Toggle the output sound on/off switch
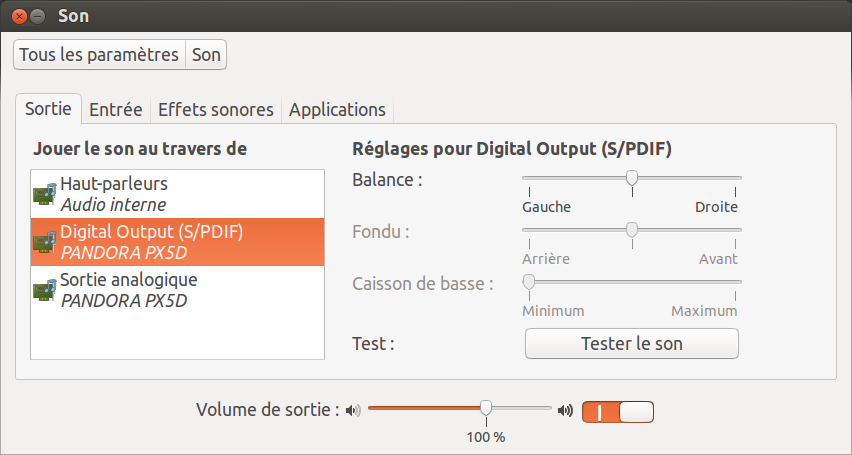852x455 pixels. (618, 411)
